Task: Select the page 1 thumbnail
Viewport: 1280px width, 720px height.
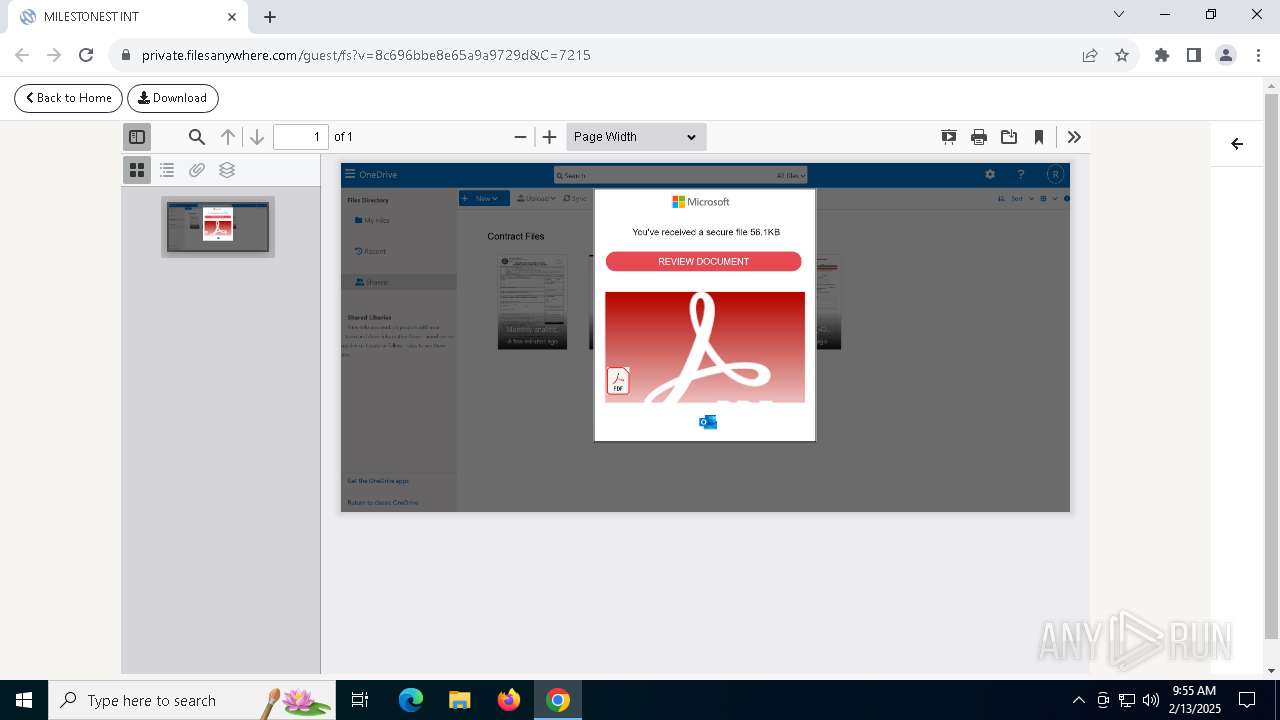Action: [x=218, y=226]
